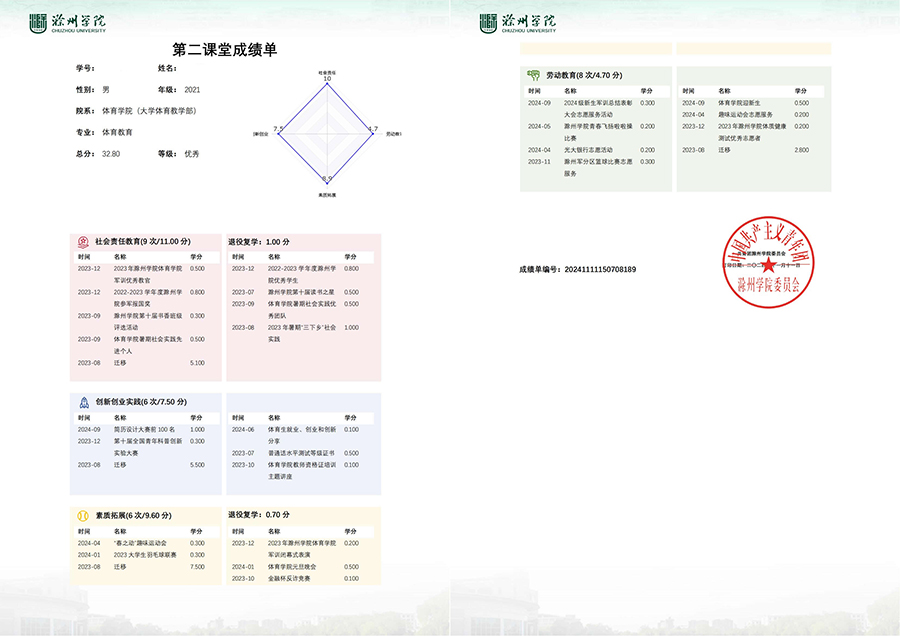This screenshot has width=900, height=636.
Task: Click the 2.800 credit for 迁移
Action: [x=802, y=150]
